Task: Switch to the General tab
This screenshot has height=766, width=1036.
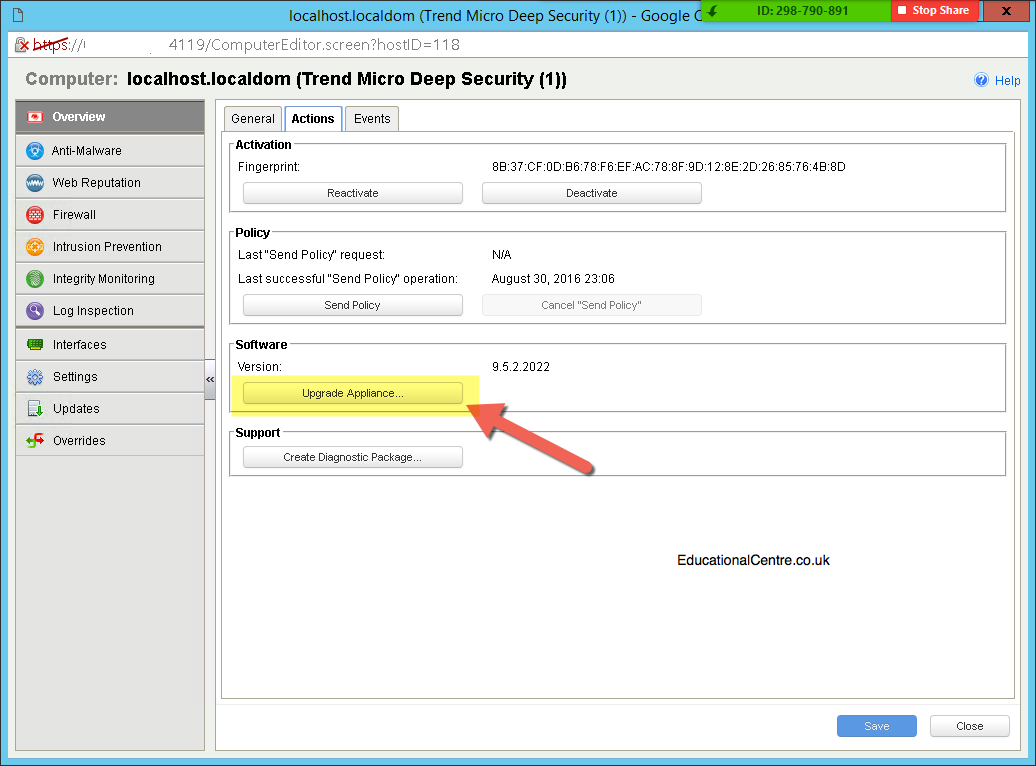Action: click(253, 119)
